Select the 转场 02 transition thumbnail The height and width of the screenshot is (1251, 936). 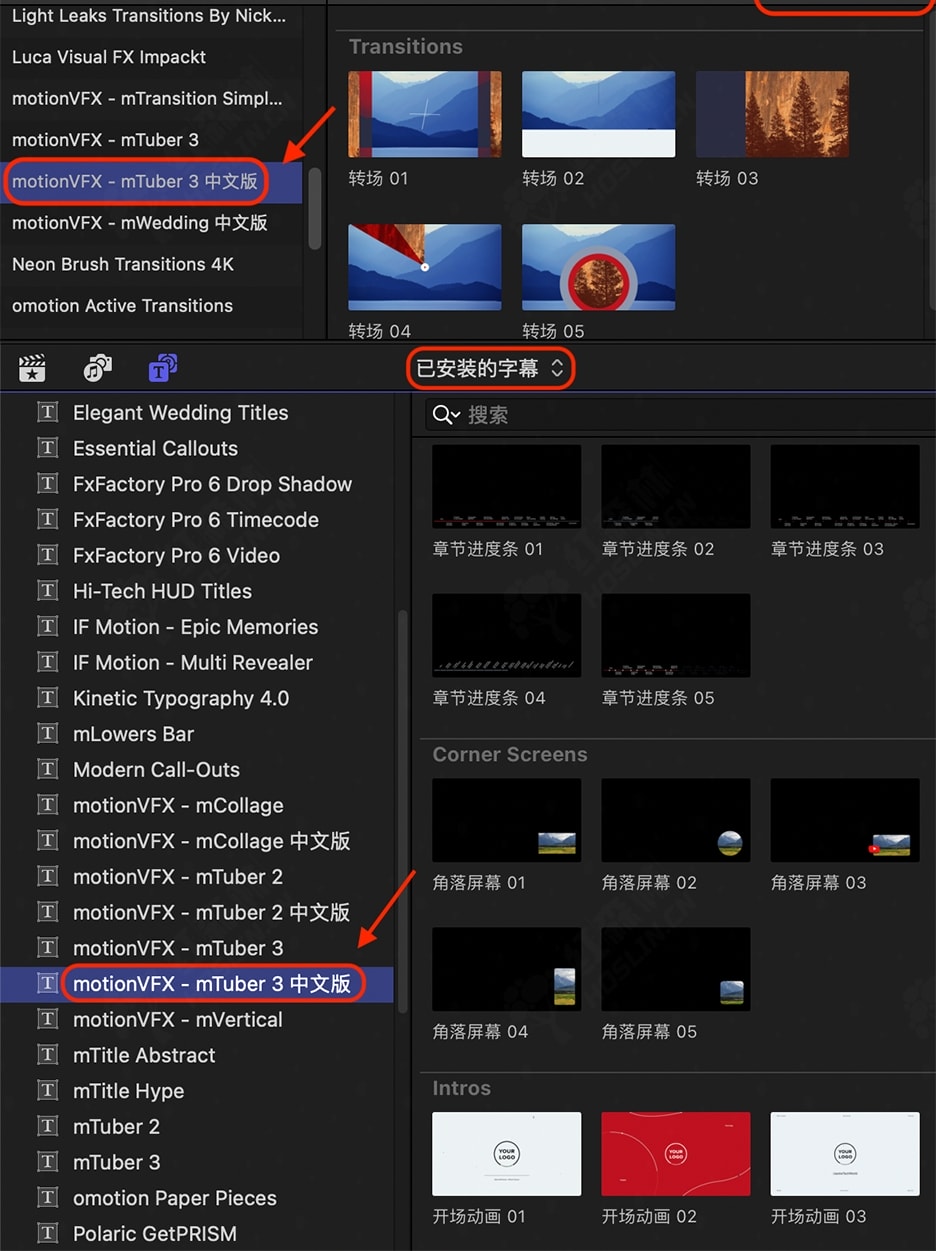tap(598, 114)
